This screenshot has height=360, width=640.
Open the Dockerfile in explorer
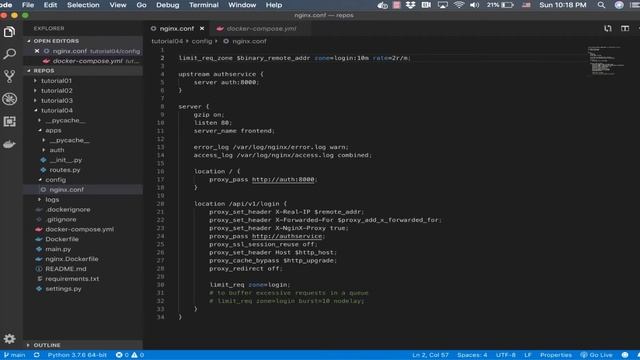click(62, 239)
